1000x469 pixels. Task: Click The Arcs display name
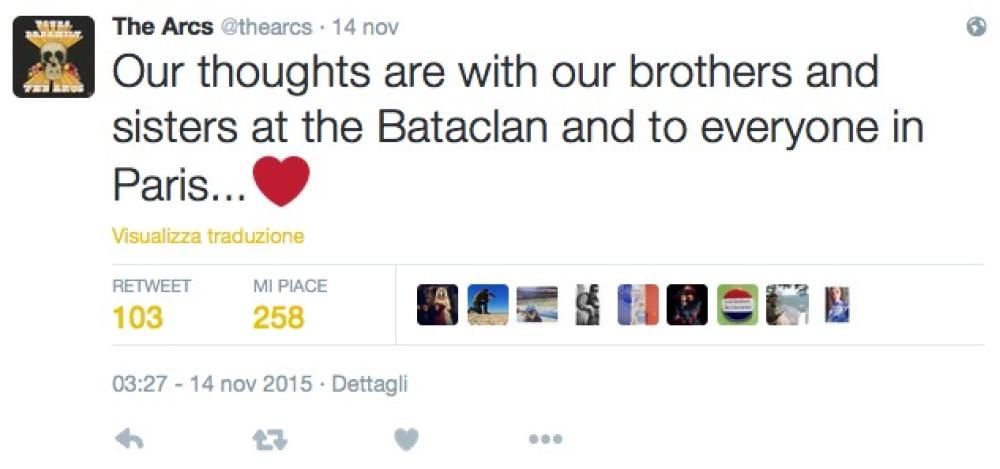tap(163, 27)
